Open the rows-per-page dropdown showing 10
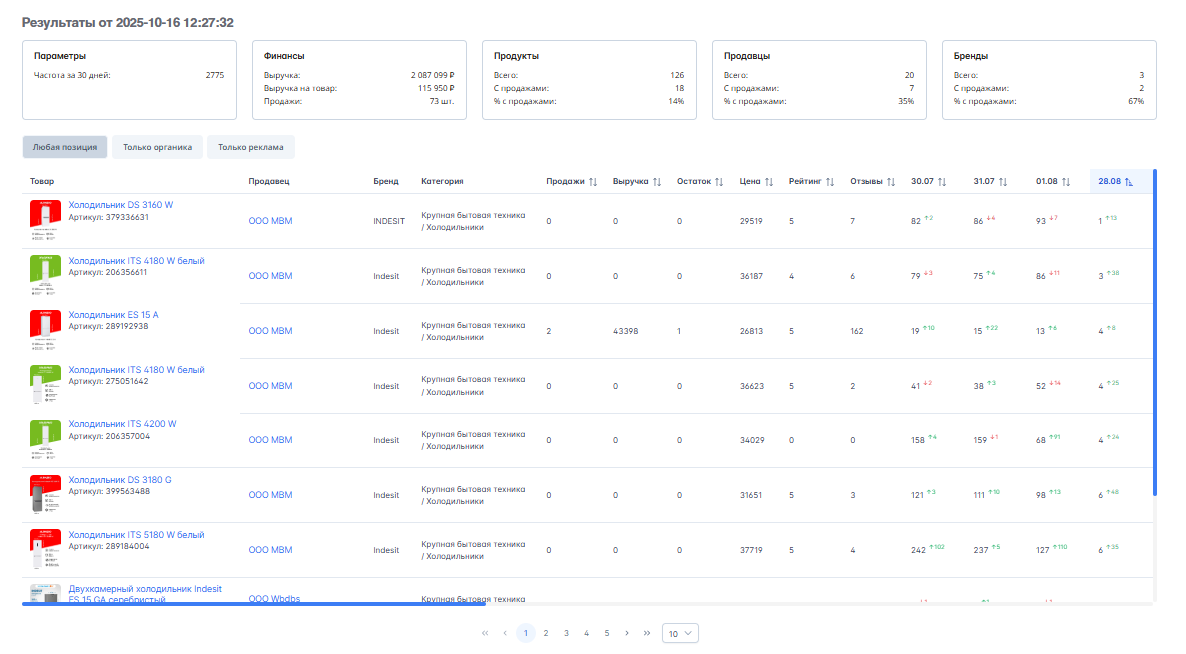This screenshot has width=1186, height=654. (680, 633)
